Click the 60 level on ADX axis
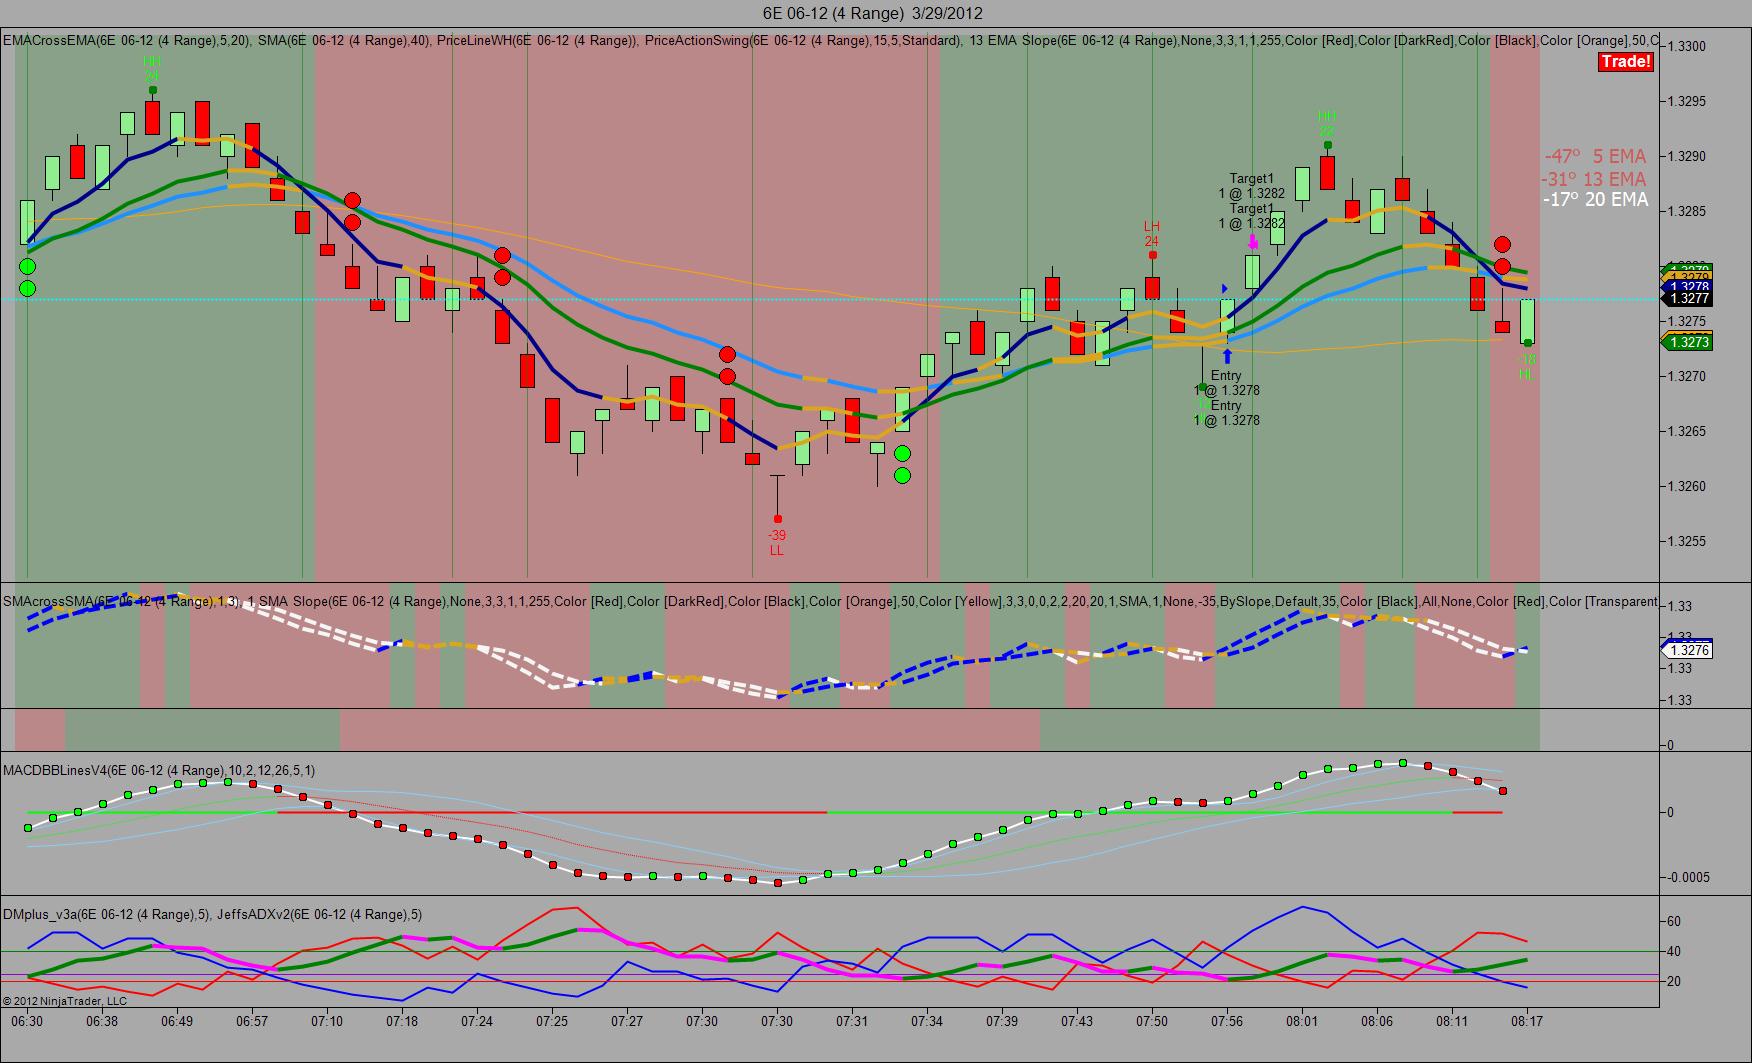The image size is (1752, 1063). (1674, 921)
